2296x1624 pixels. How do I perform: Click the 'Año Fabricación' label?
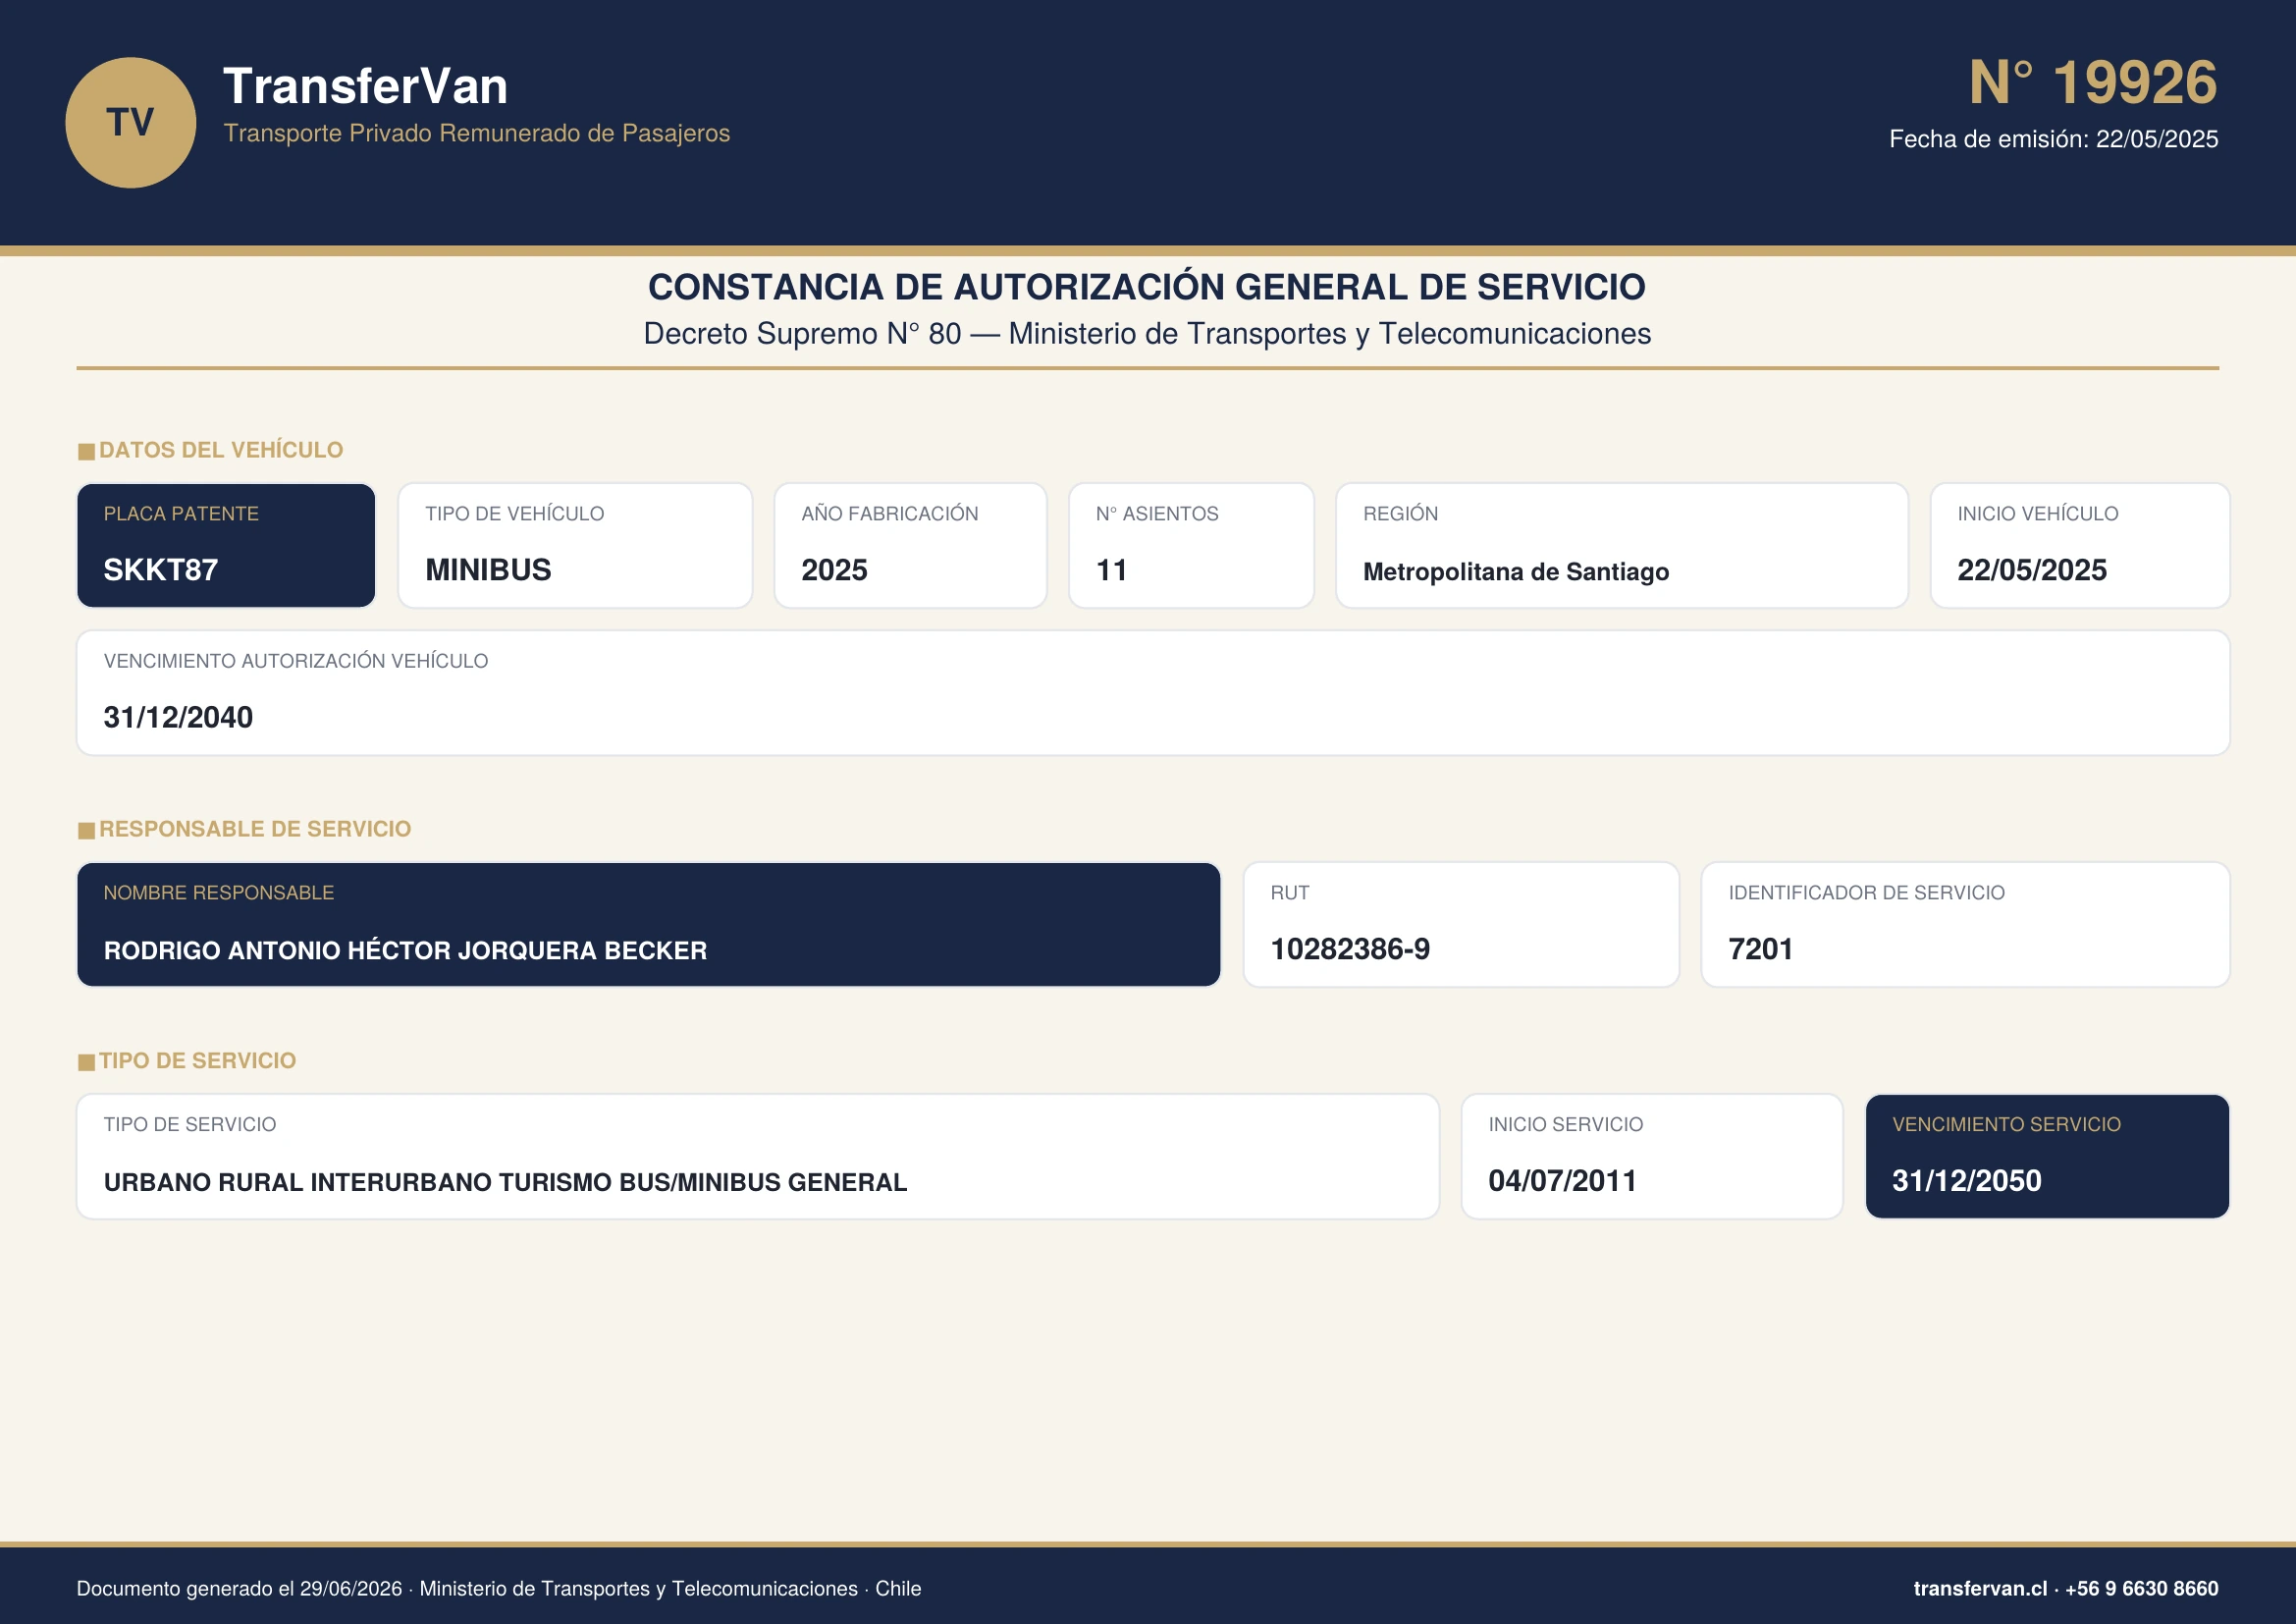889,514
